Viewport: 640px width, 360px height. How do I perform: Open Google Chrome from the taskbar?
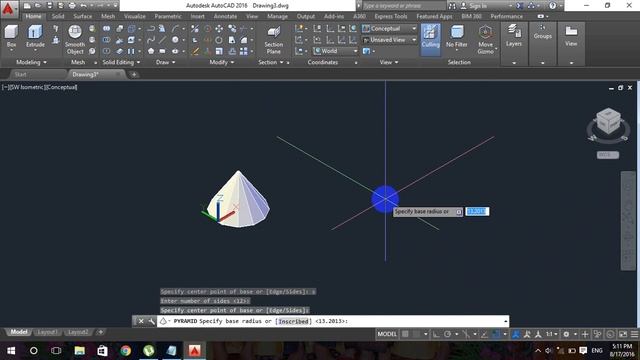[126, 351]
